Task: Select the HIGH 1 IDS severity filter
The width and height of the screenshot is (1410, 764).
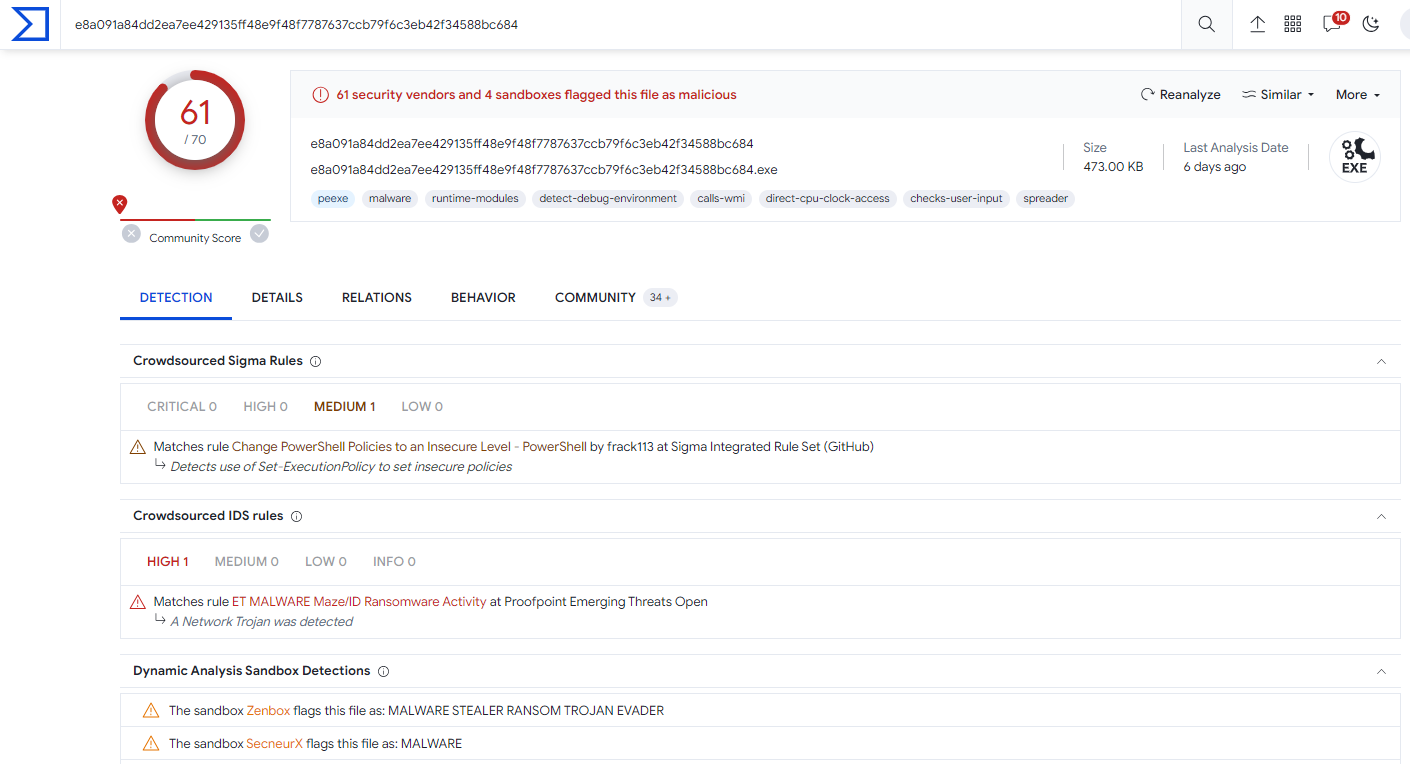Action: pos(168,562)
